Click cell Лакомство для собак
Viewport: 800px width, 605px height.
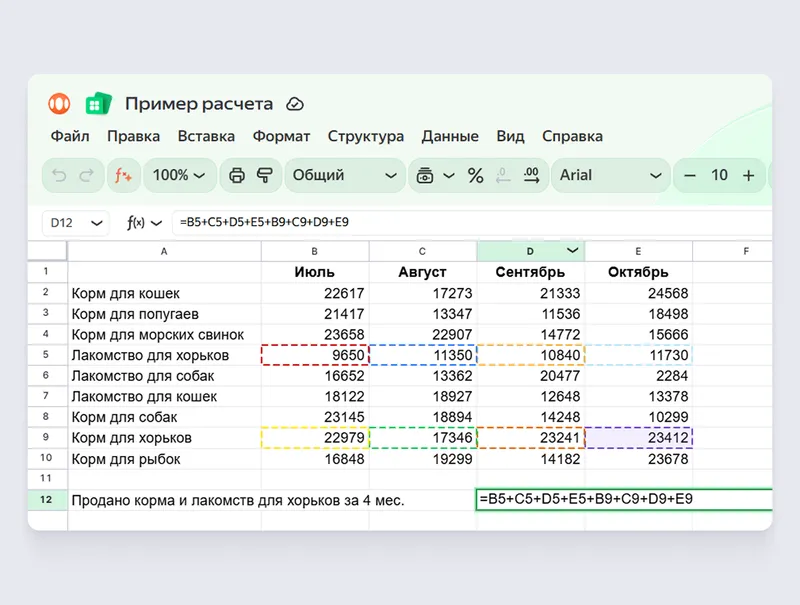[164, 376]
